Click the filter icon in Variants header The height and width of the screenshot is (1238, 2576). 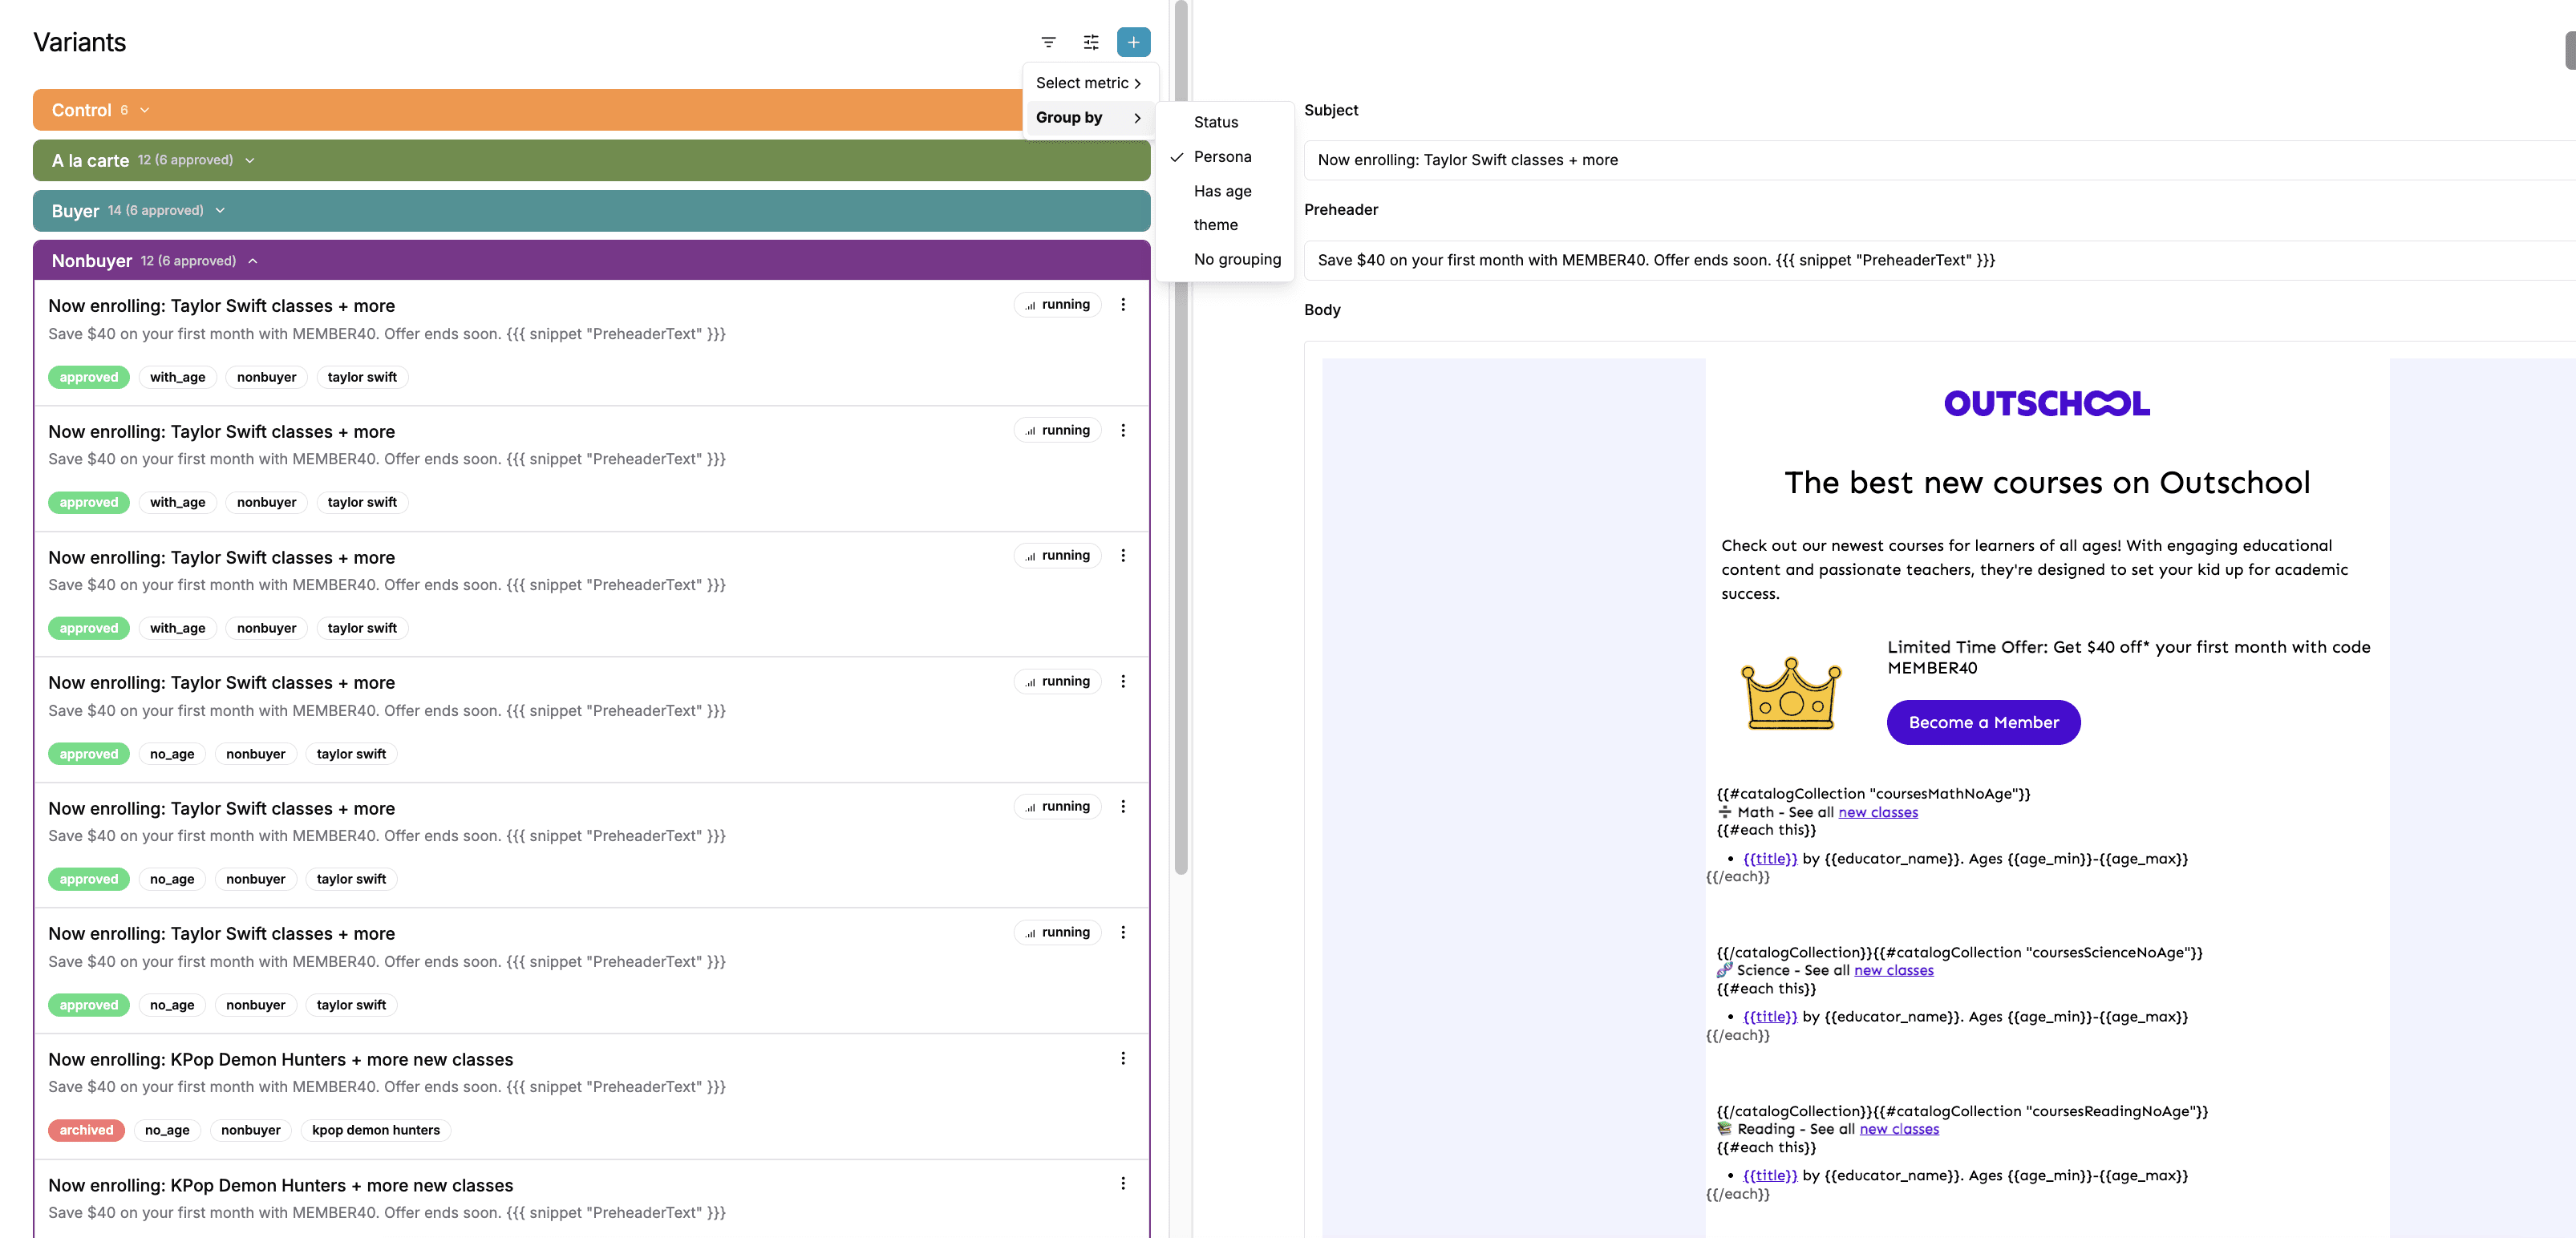pos(1048,42)
